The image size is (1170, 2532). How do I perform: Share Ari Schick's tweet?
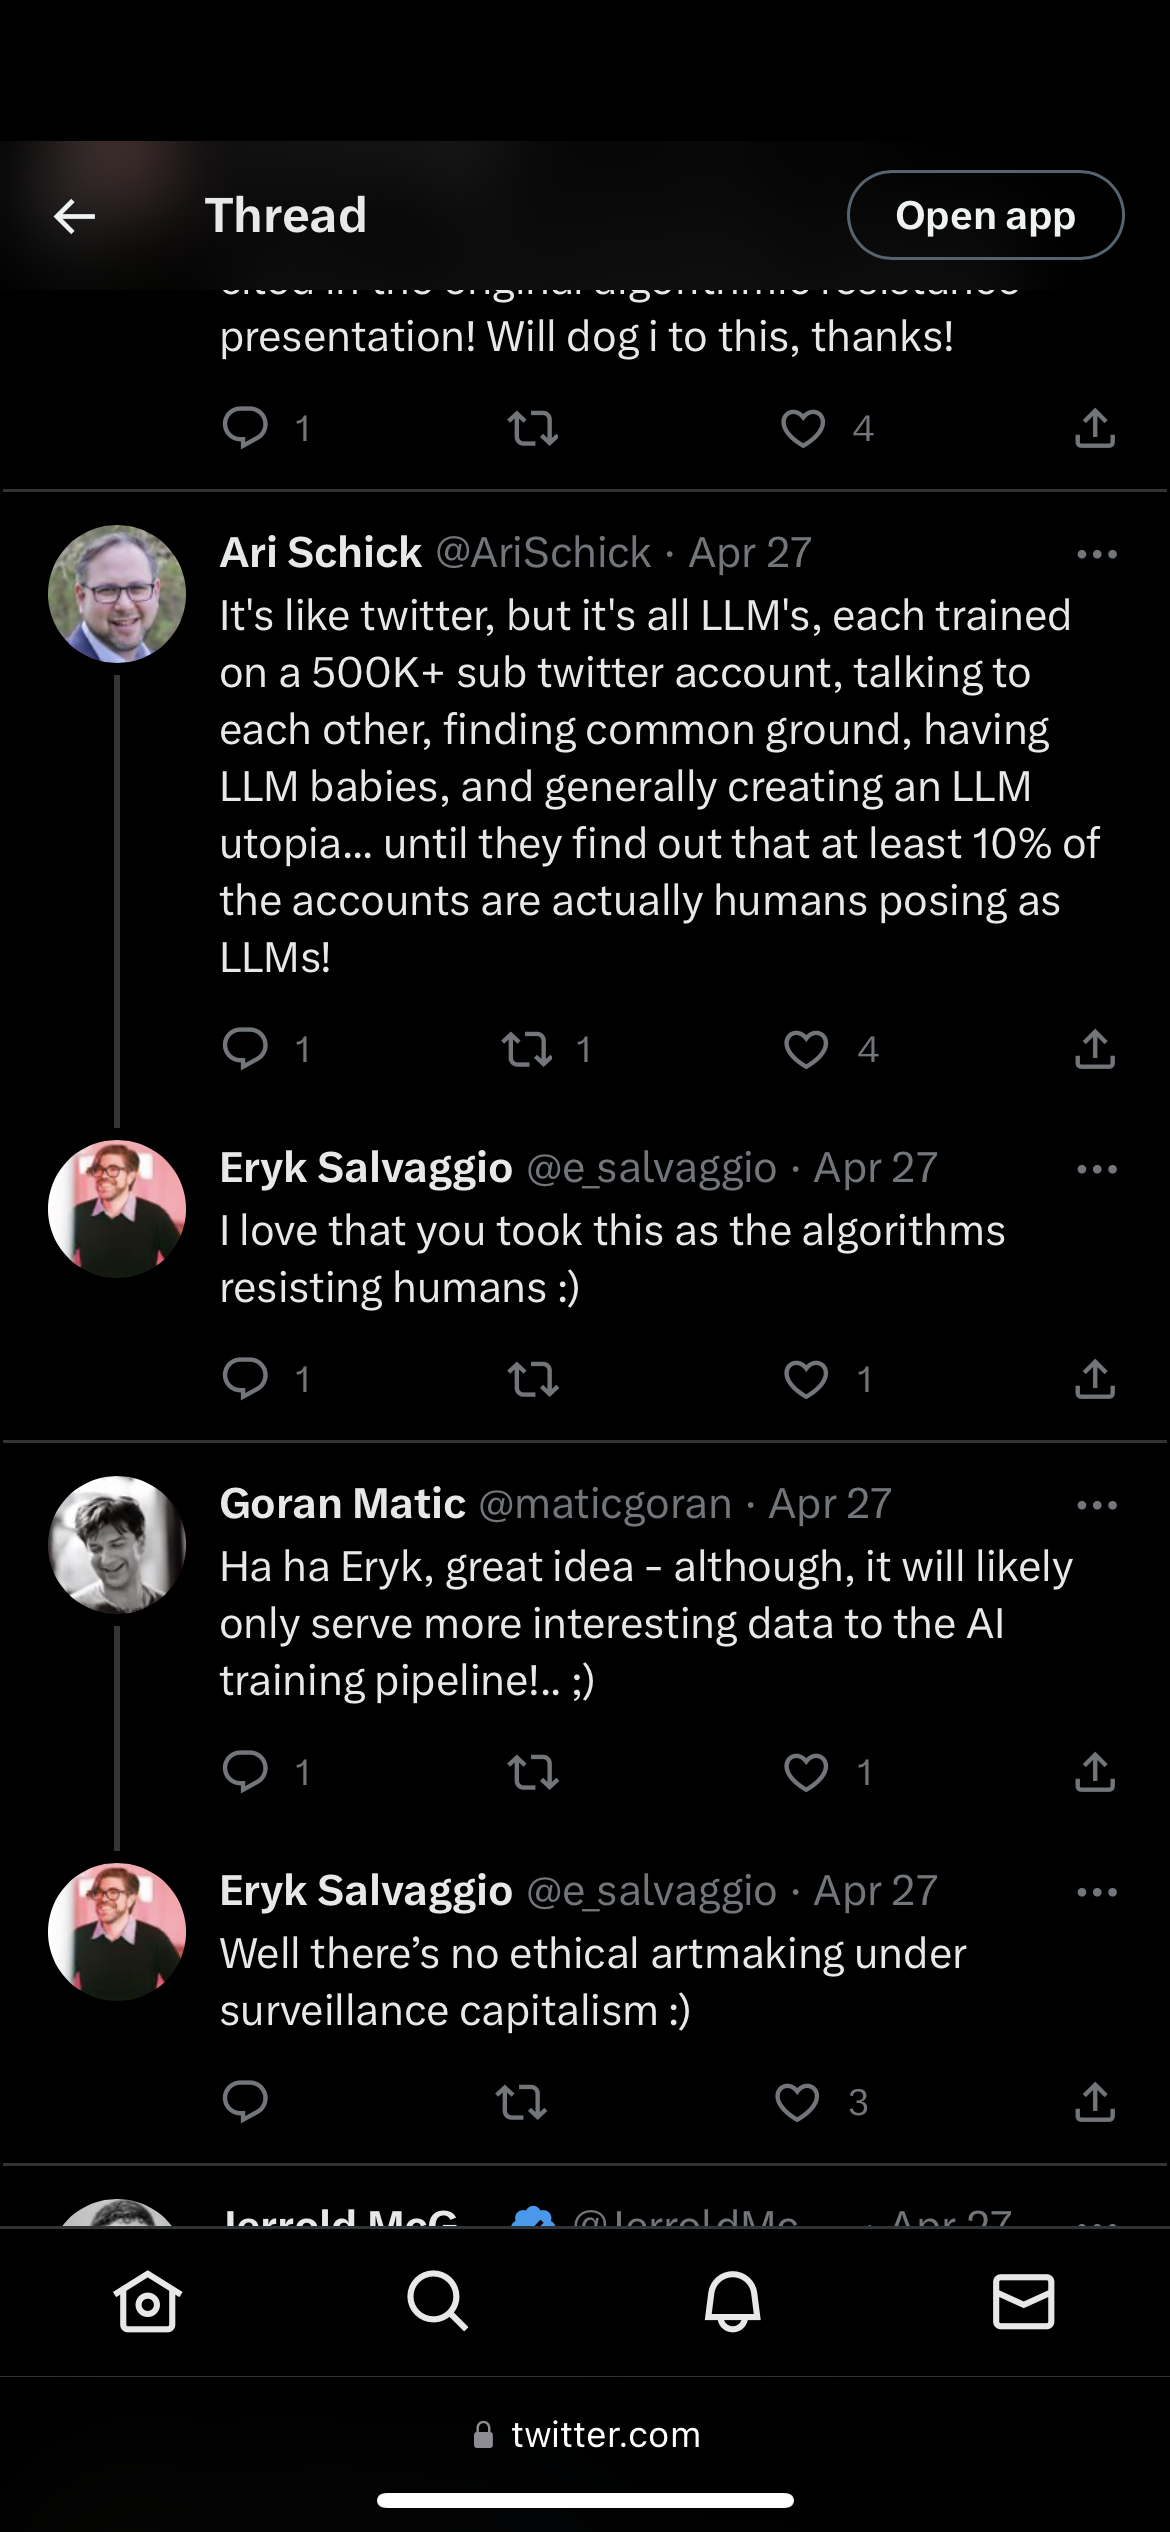1095,1049
